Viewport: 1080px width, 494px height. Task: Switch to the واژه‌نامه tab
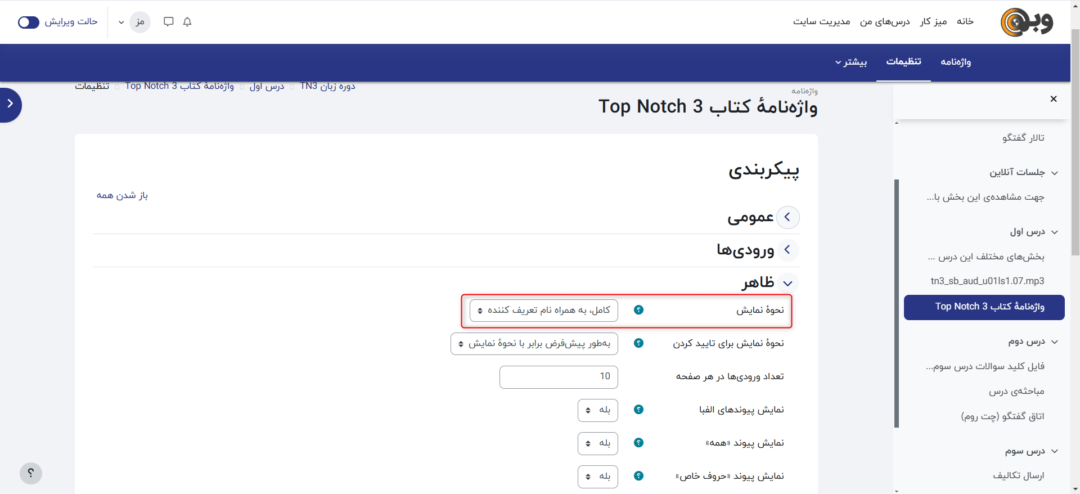pos(956,63)
